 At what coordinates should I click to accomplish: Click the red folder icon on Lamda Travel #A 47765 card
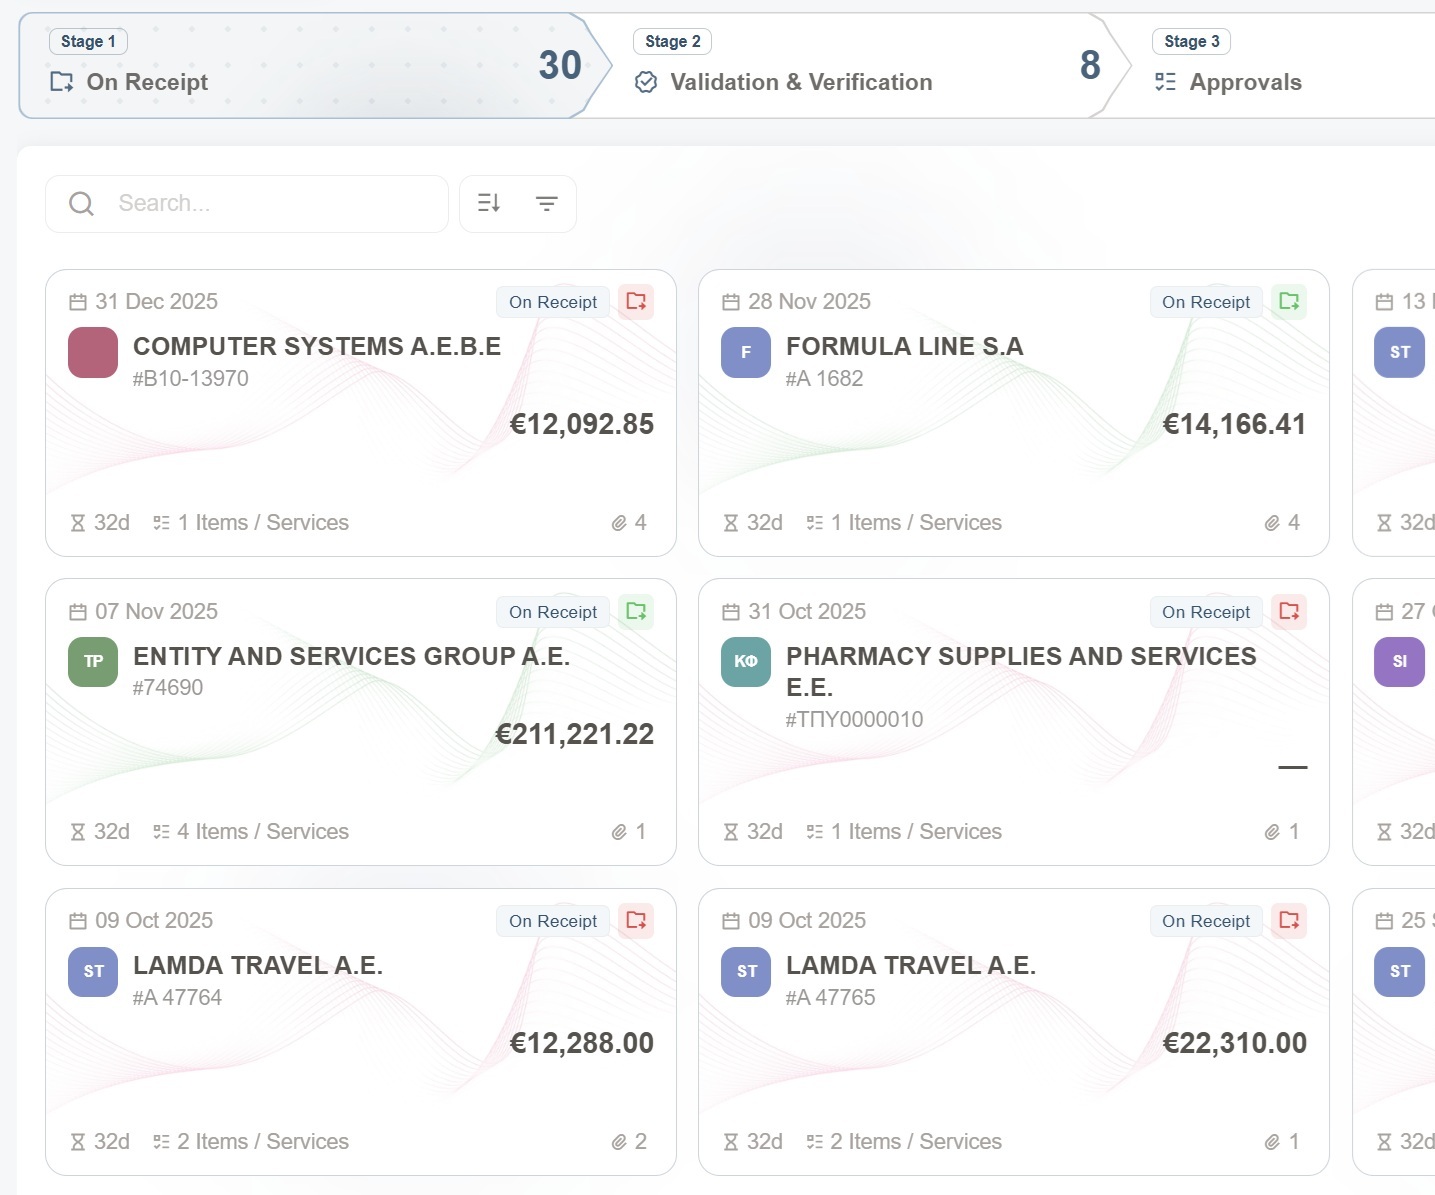1289,920
